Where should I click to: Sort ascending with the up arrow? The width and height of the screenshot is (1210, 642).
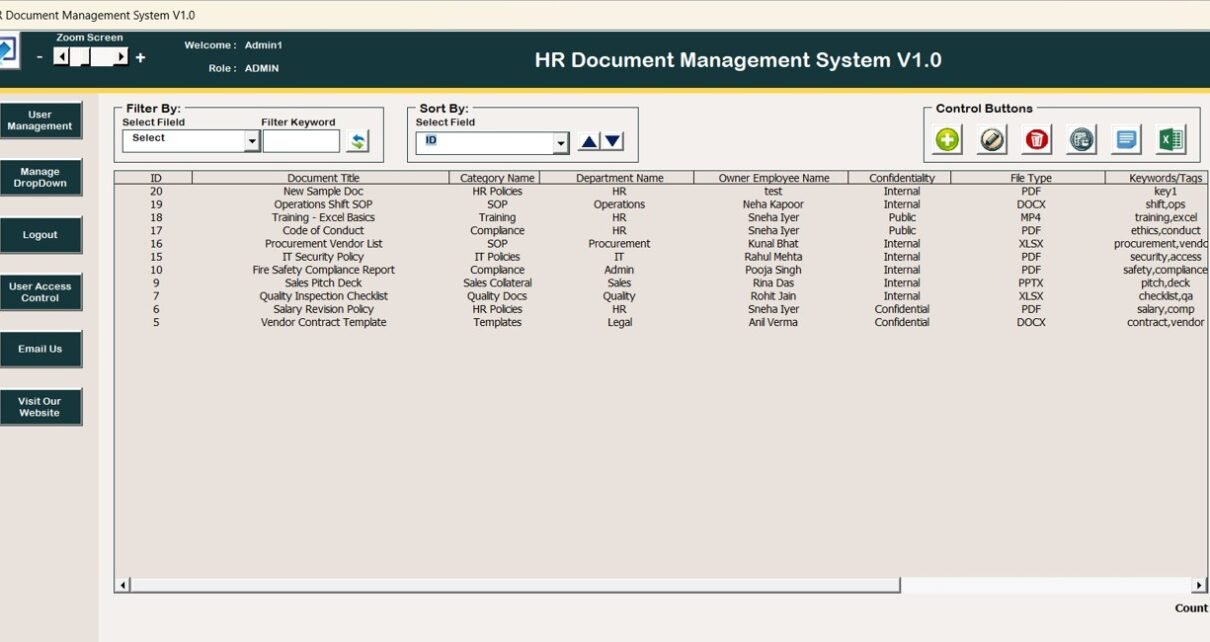coord(589,142)
